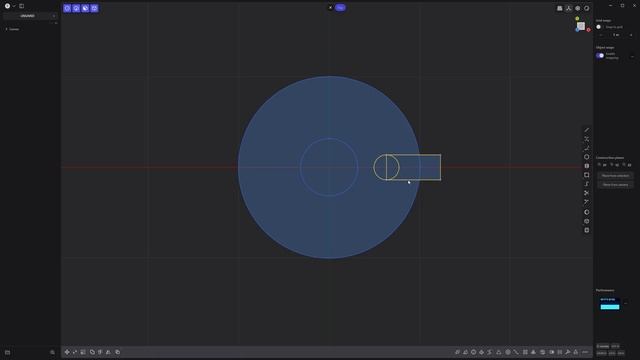Click the third viewport display icon at top right

click(x=578, y=8)
